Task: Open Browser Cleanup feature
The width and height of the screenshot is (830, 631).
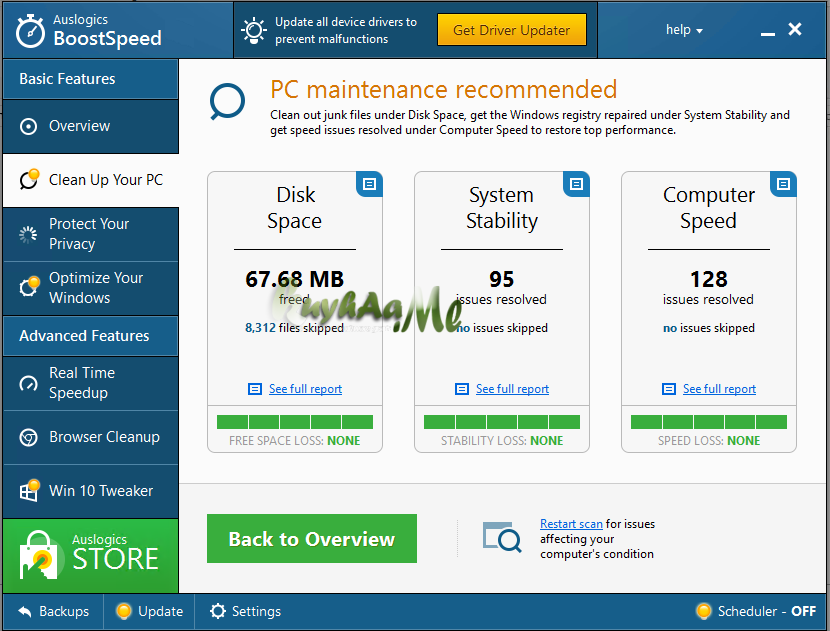Action: [91, 437]
